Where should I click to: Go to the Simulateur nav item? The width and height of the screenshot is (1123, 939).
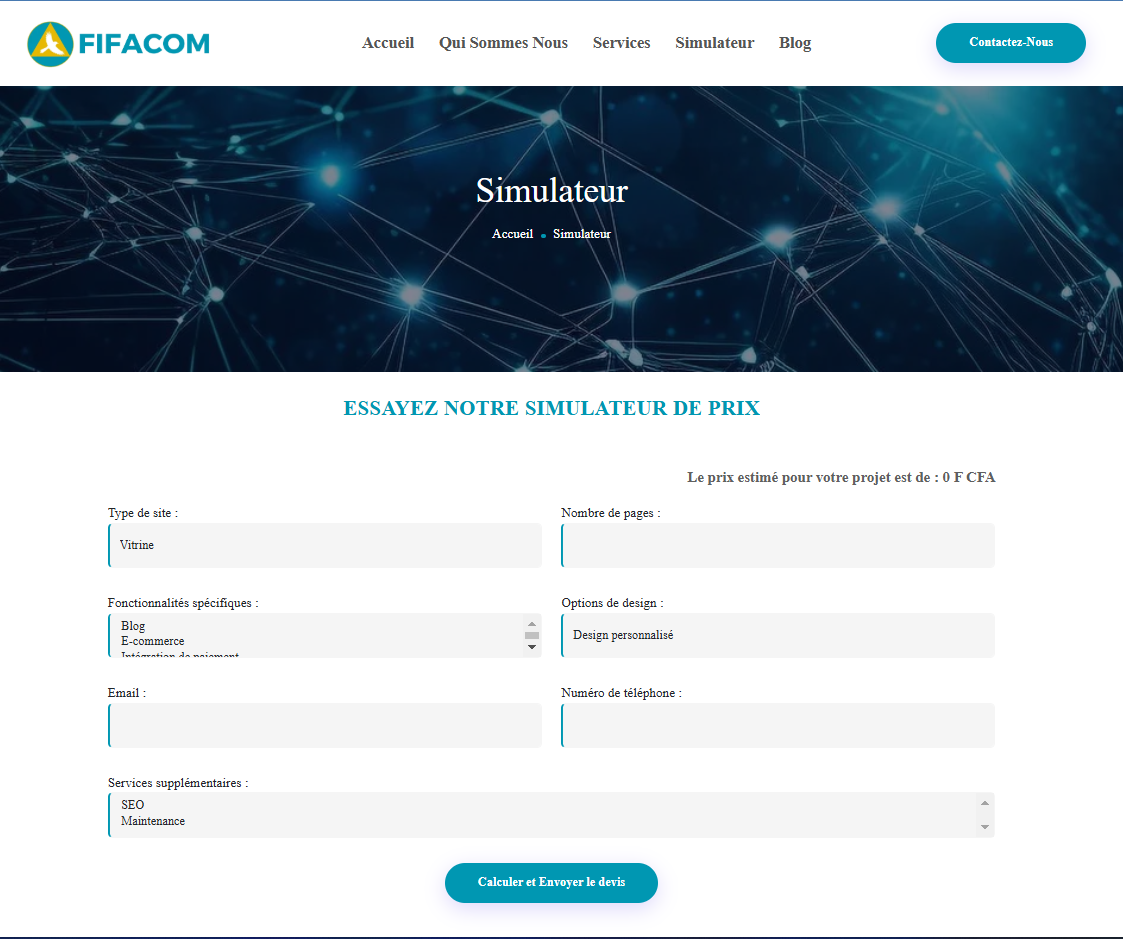coord(714,43)
